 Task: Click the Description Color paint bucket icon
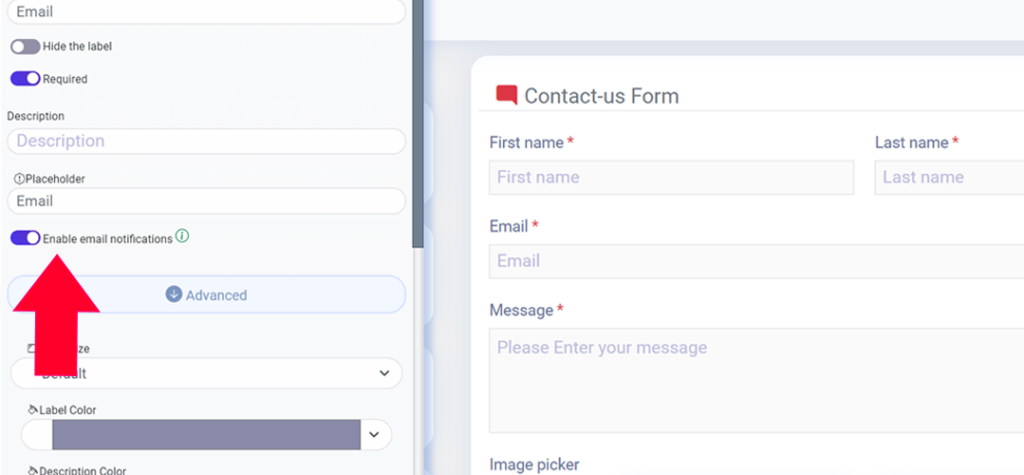click(x=33, y=470)
